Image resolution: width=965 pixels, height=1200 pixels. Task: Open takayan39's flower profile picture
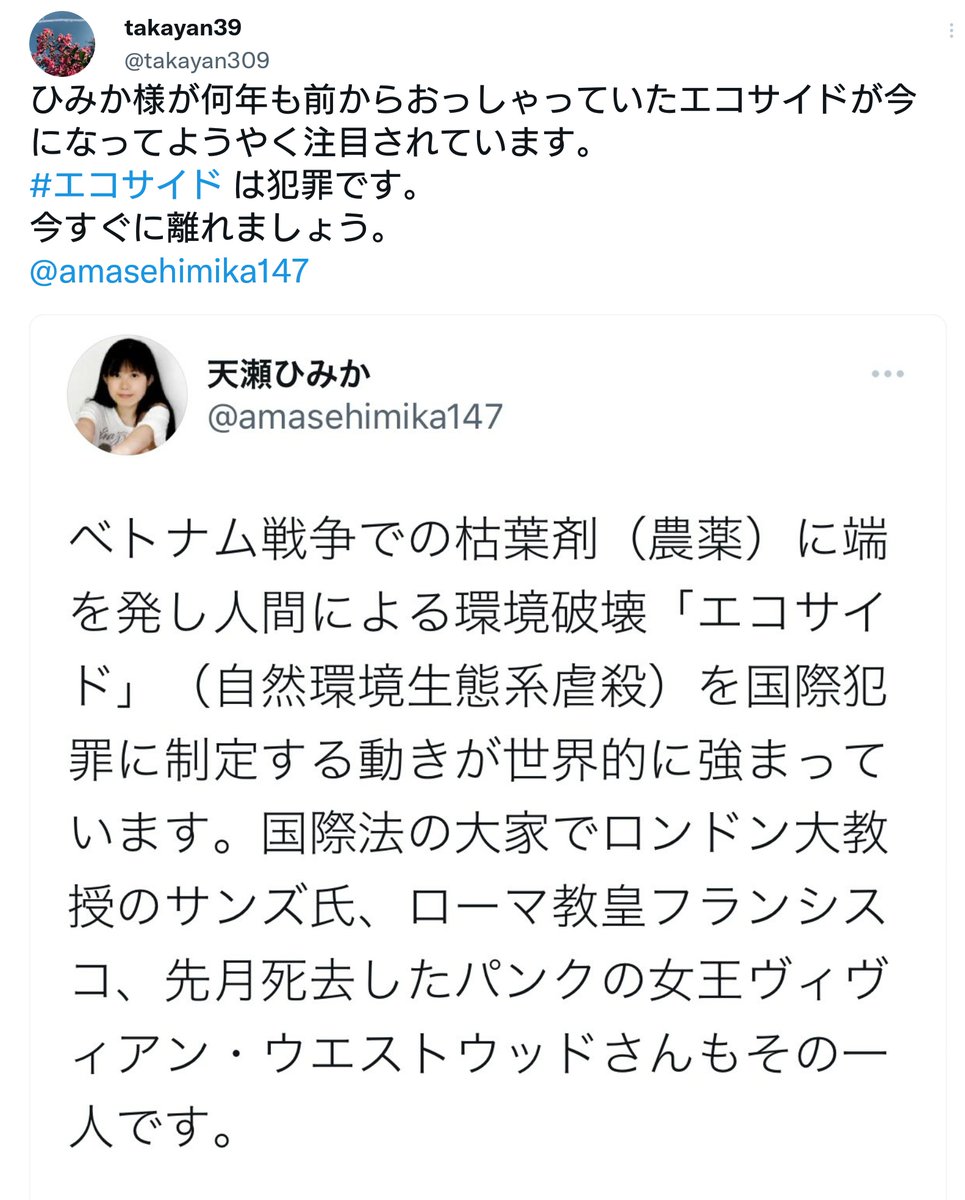point(62,44)
